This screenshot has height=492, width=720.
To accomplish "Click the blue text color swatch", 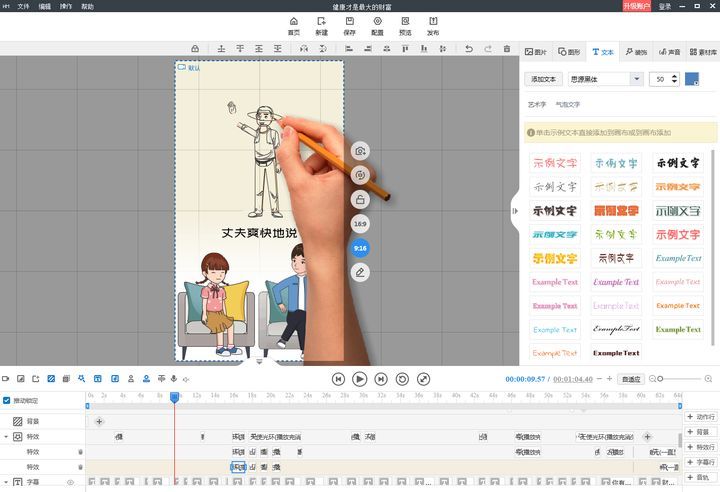I will click(x=692, y=79).
